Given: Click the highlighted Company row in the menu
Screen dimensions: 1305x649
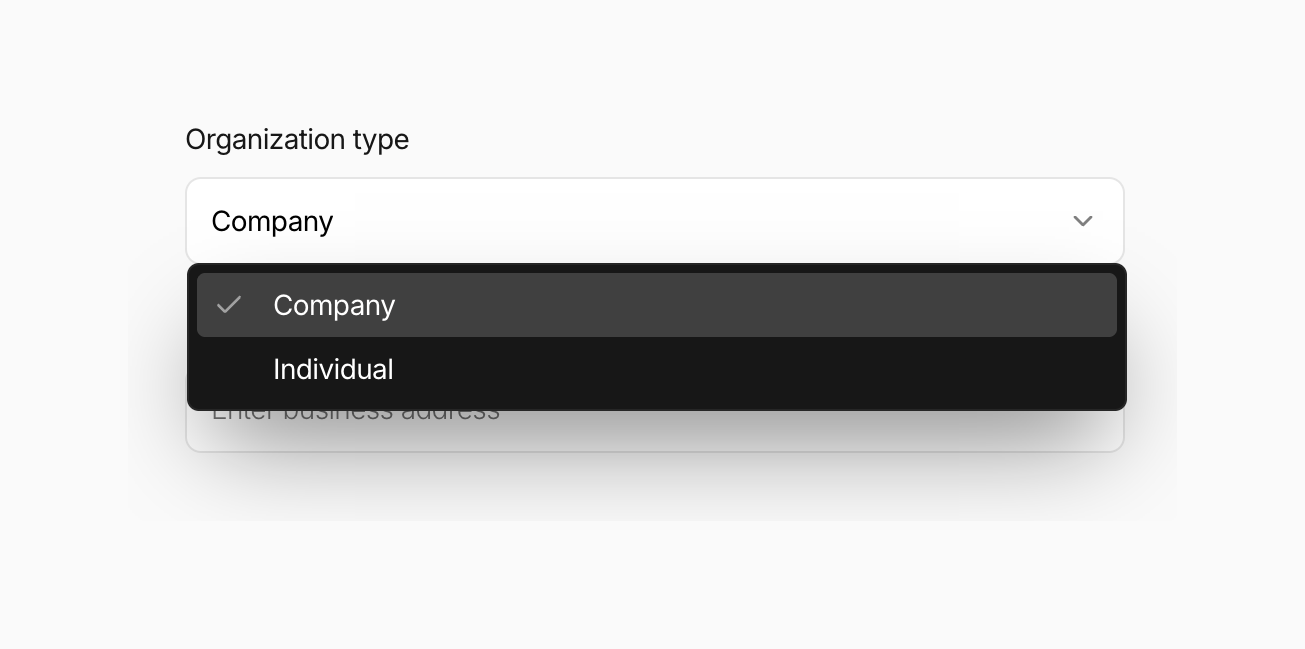Looking at the screenshot, I should click(656, 305).
